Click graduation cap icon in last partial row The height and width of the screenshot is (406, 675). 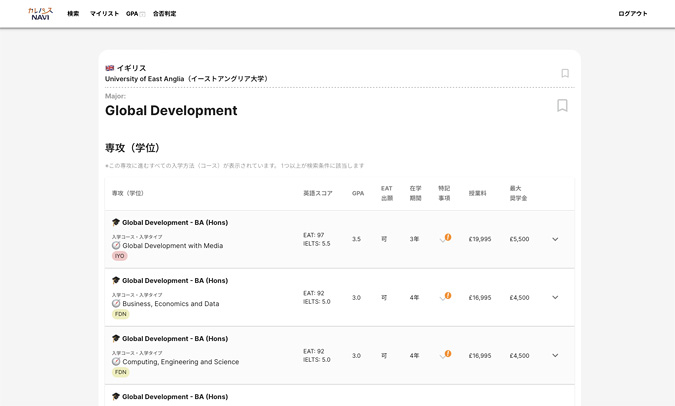(116, 397)
